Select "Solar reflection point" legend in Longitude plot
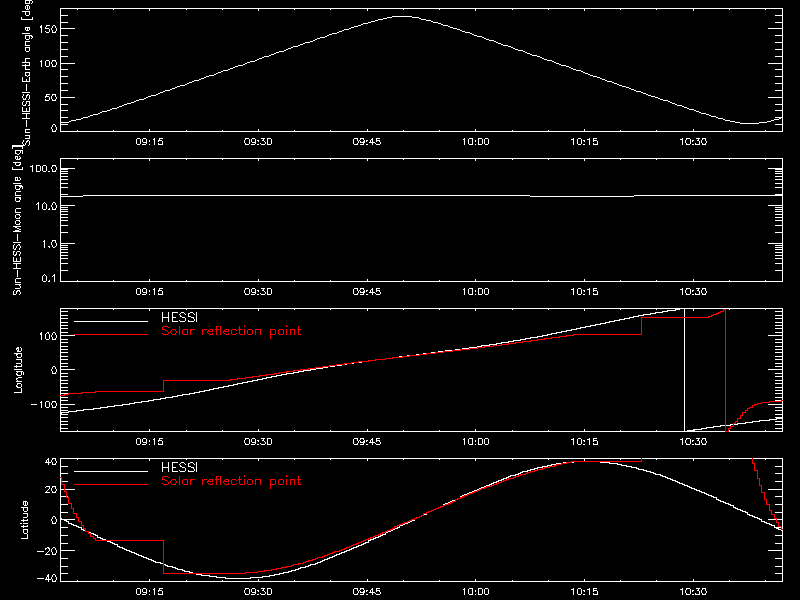The width and height of the screenshot is (800, 600). (231, 331)
